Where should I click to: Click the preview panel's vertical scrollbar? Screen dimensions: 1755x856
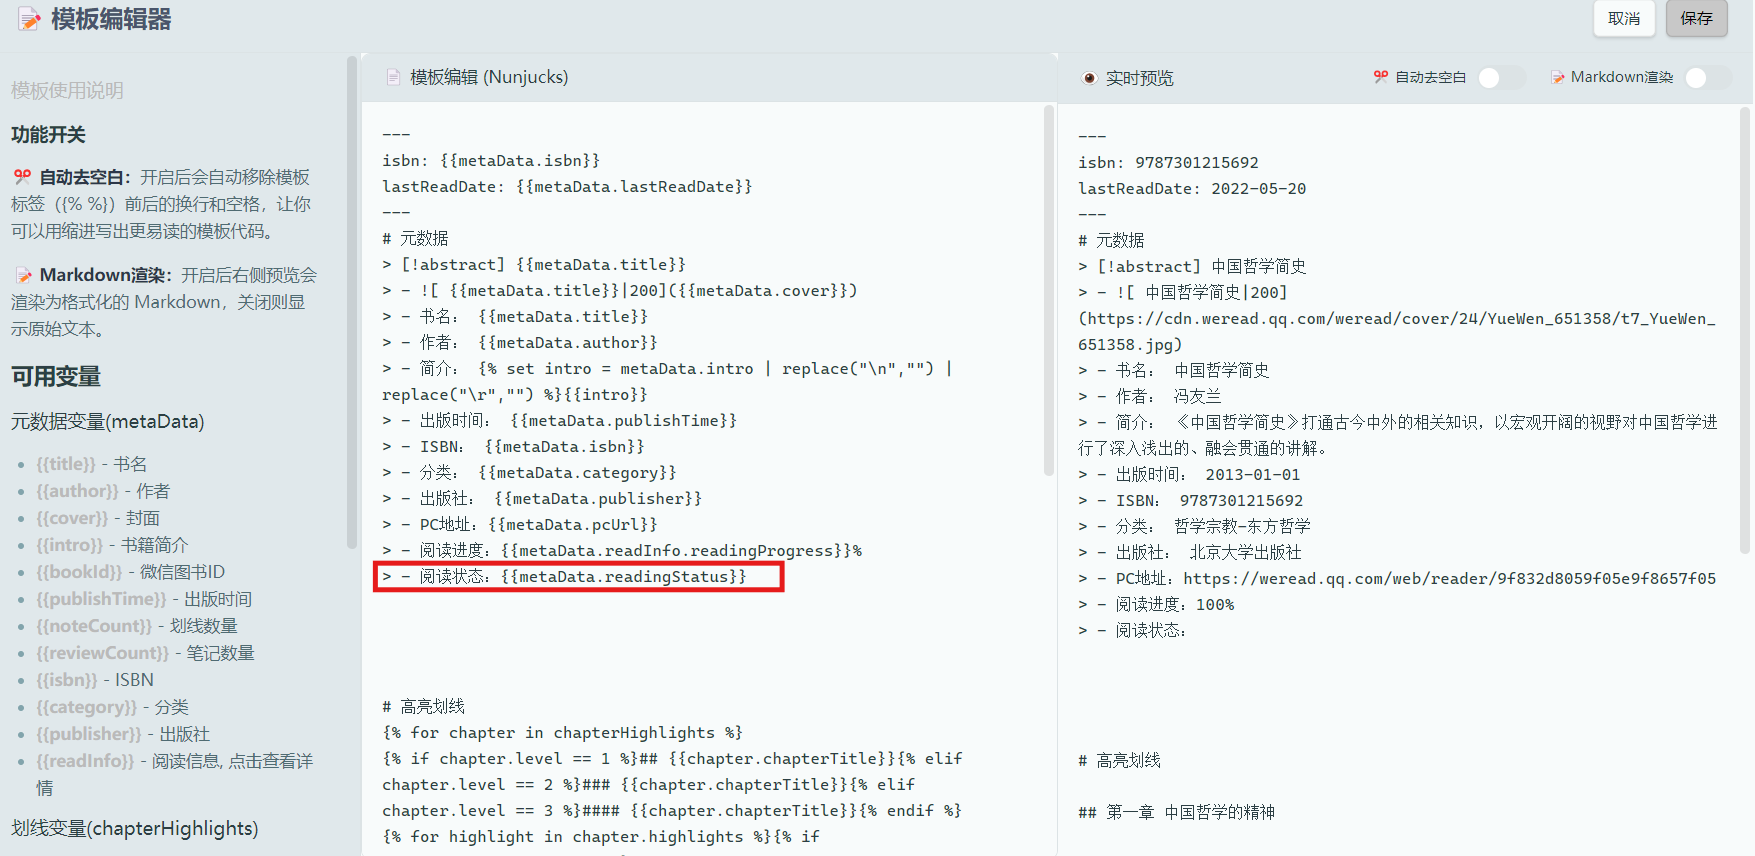click(x=1745, y=330)
